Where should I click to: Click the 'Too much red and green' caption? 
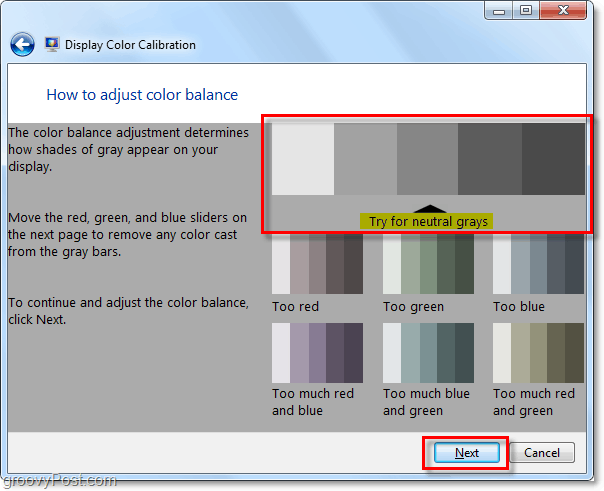pyautogui.click(x=534, y=402)
